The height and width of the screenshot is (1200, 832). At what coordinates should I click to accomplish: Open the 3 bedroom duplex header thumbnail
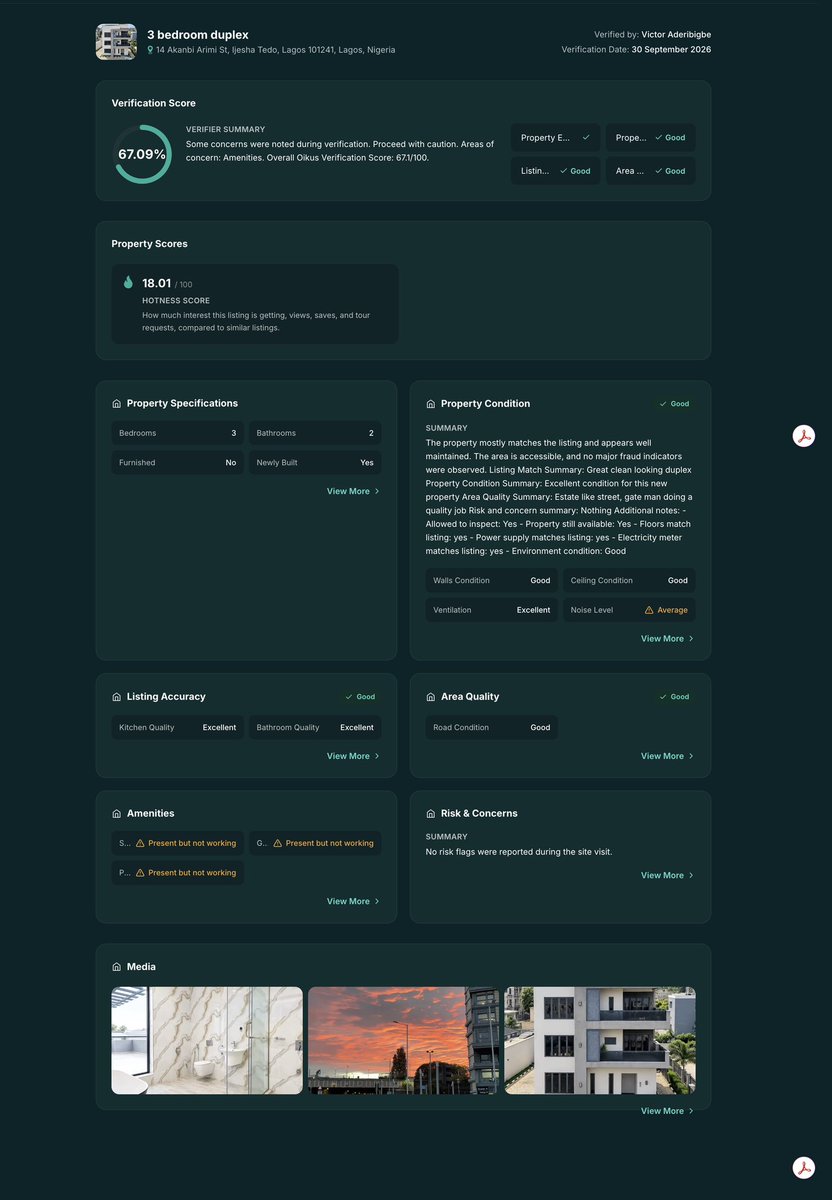116,42
